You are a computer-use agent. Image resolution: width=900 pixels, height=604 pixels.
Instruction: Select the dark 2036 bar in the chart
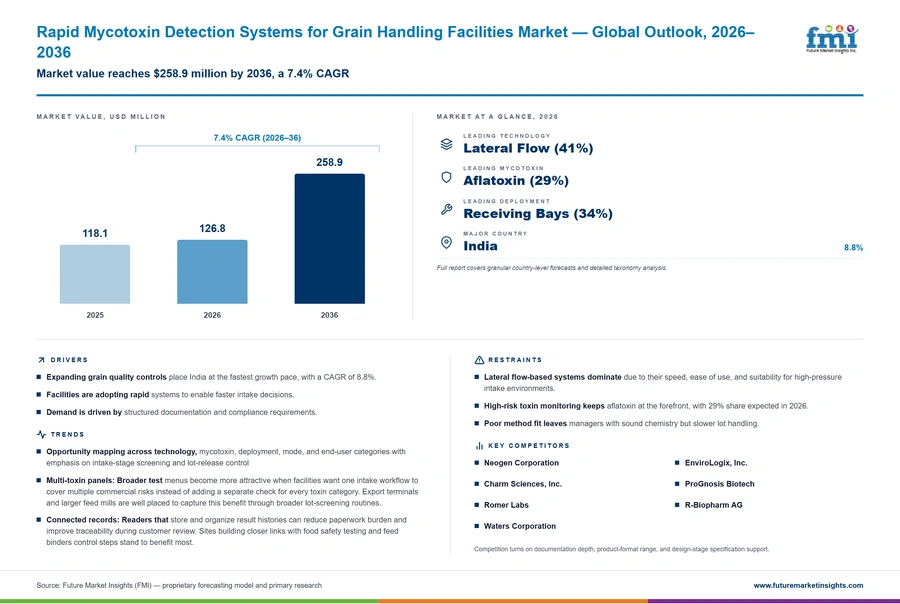coord(329,239)
